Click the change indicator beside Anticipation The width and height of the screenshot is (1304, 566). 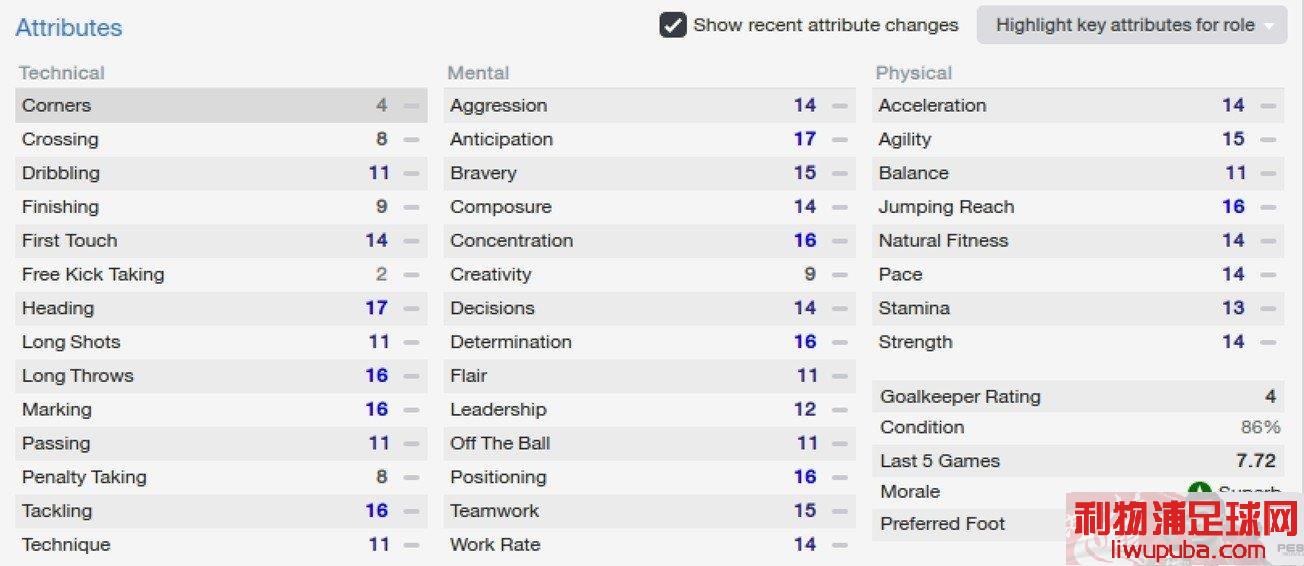(x=839, y=139)
